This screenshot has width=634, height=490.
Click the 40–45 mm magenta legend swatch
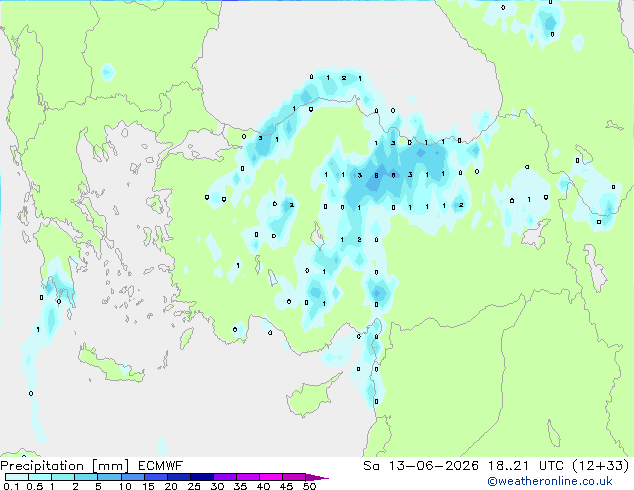pos(271,477)
